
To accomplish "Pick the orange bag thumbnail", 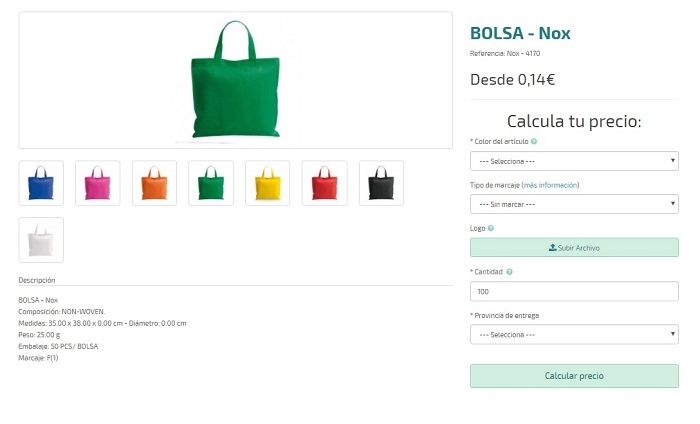I will pos(154,183).
